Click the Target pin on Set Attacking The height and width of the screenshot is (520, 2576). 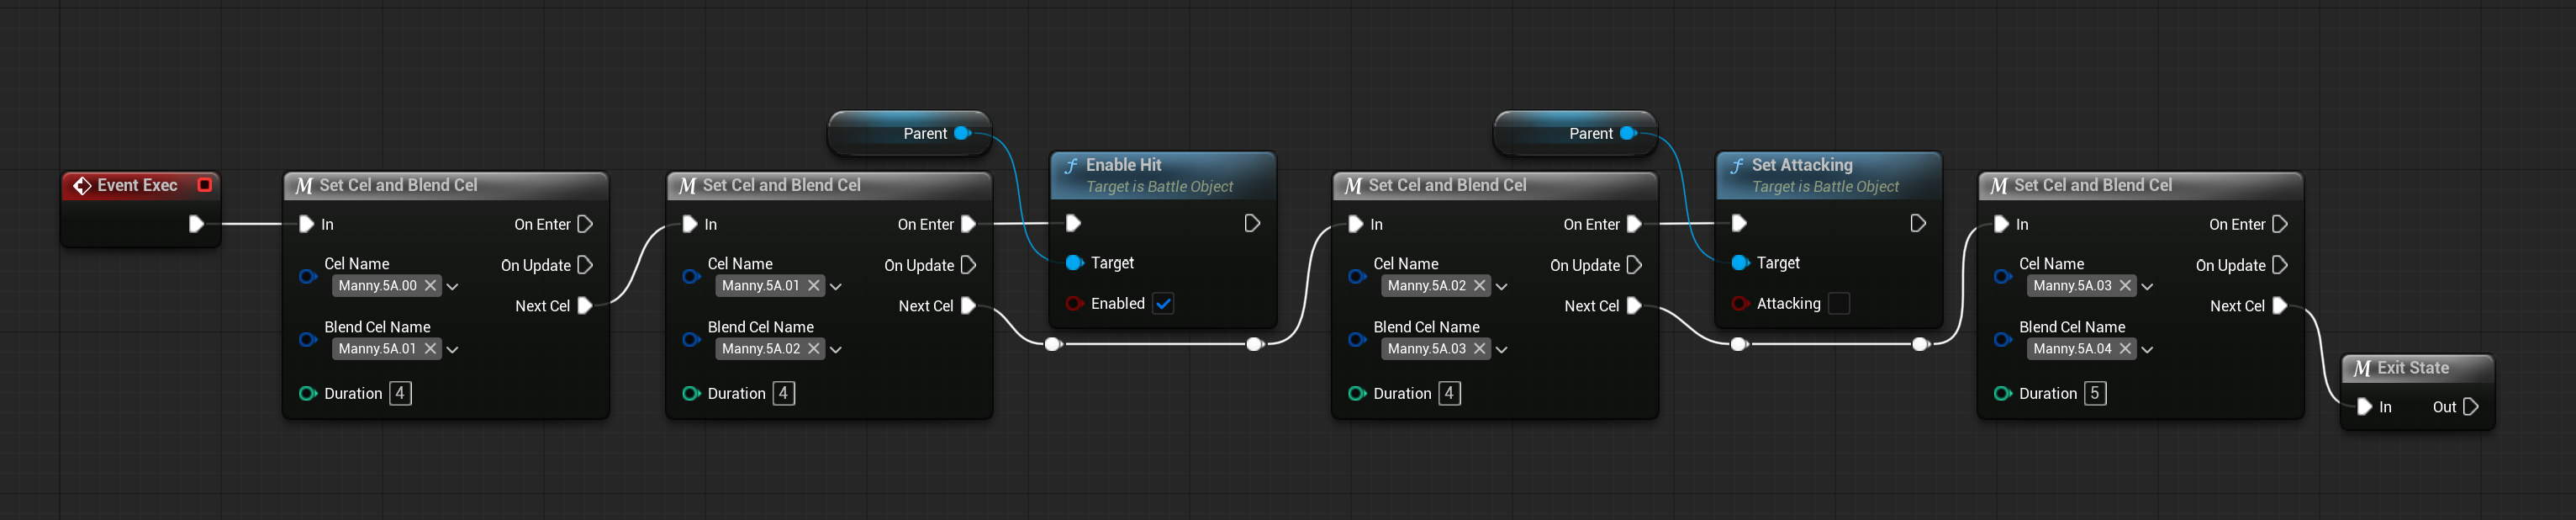pos(1740,262)
